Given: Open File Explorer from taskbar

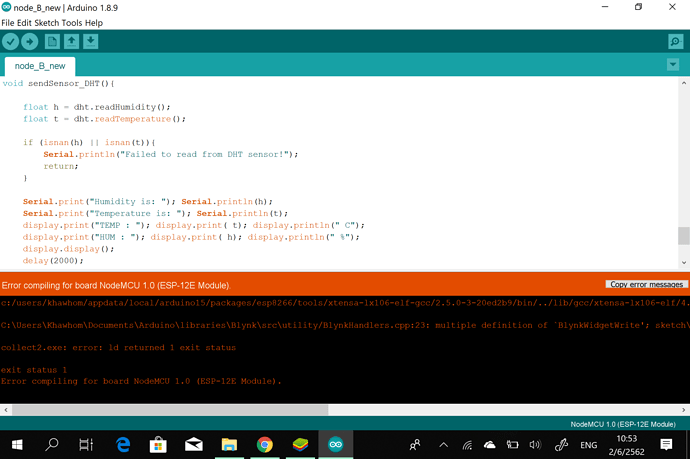Looking at the screenshot, I should [229, 445].
